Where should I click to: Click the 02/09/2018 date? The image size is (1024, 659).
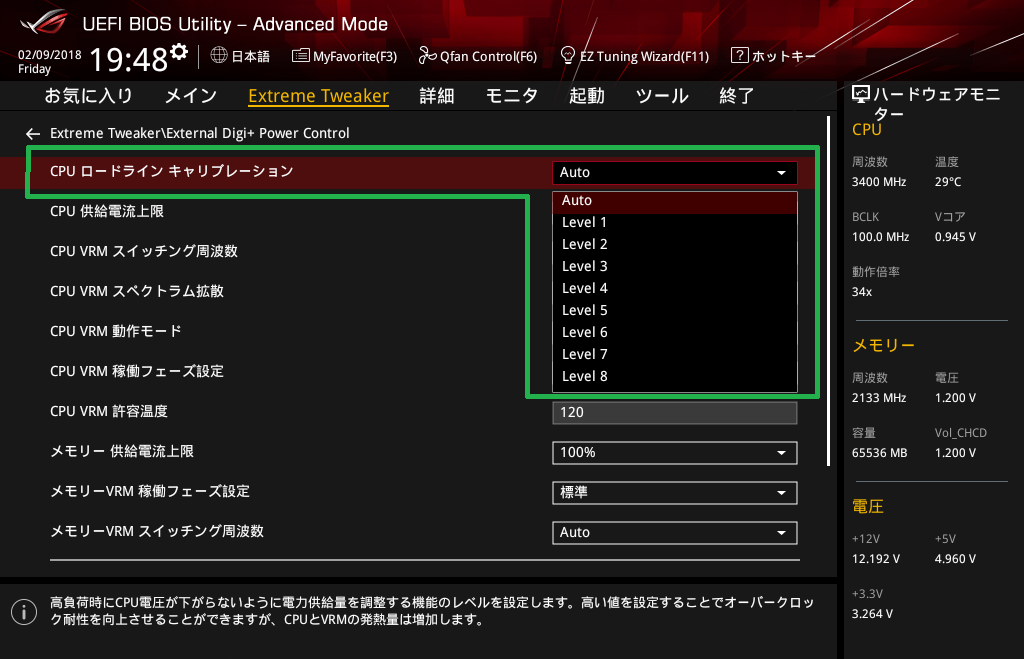50,55
